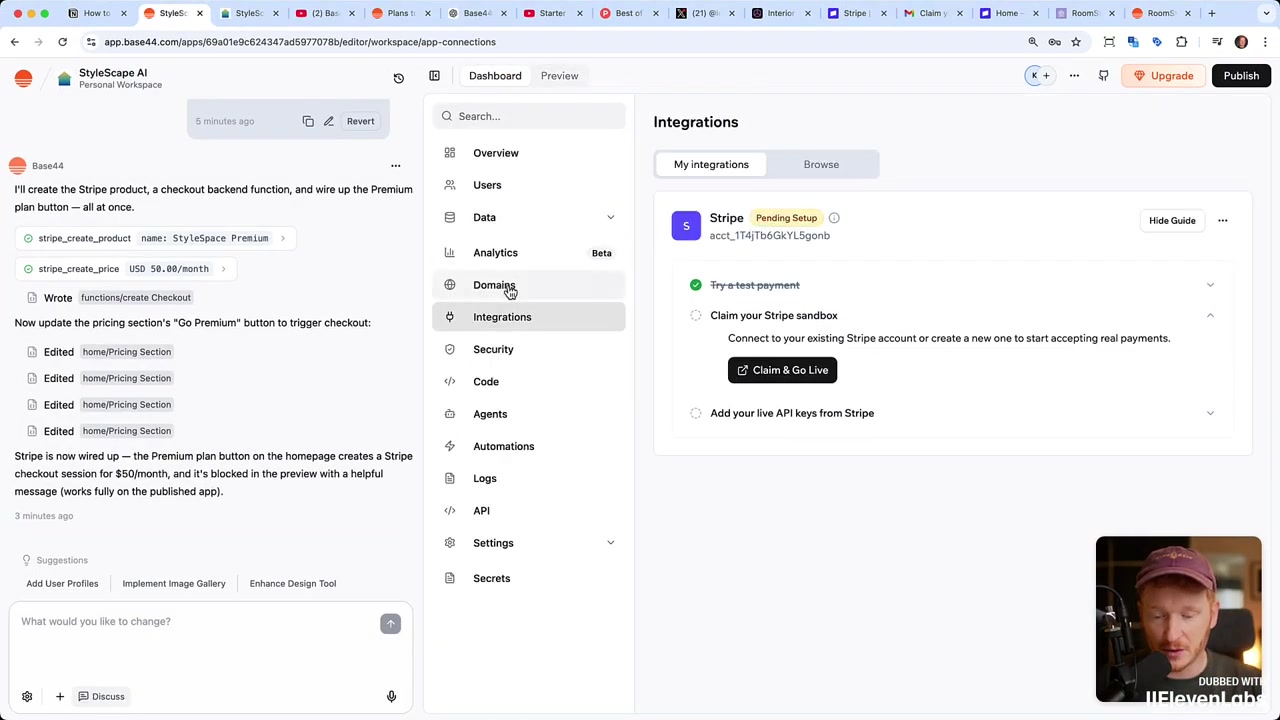Collapse Claim your Stripe sandbox step

tap(1210, 315)
